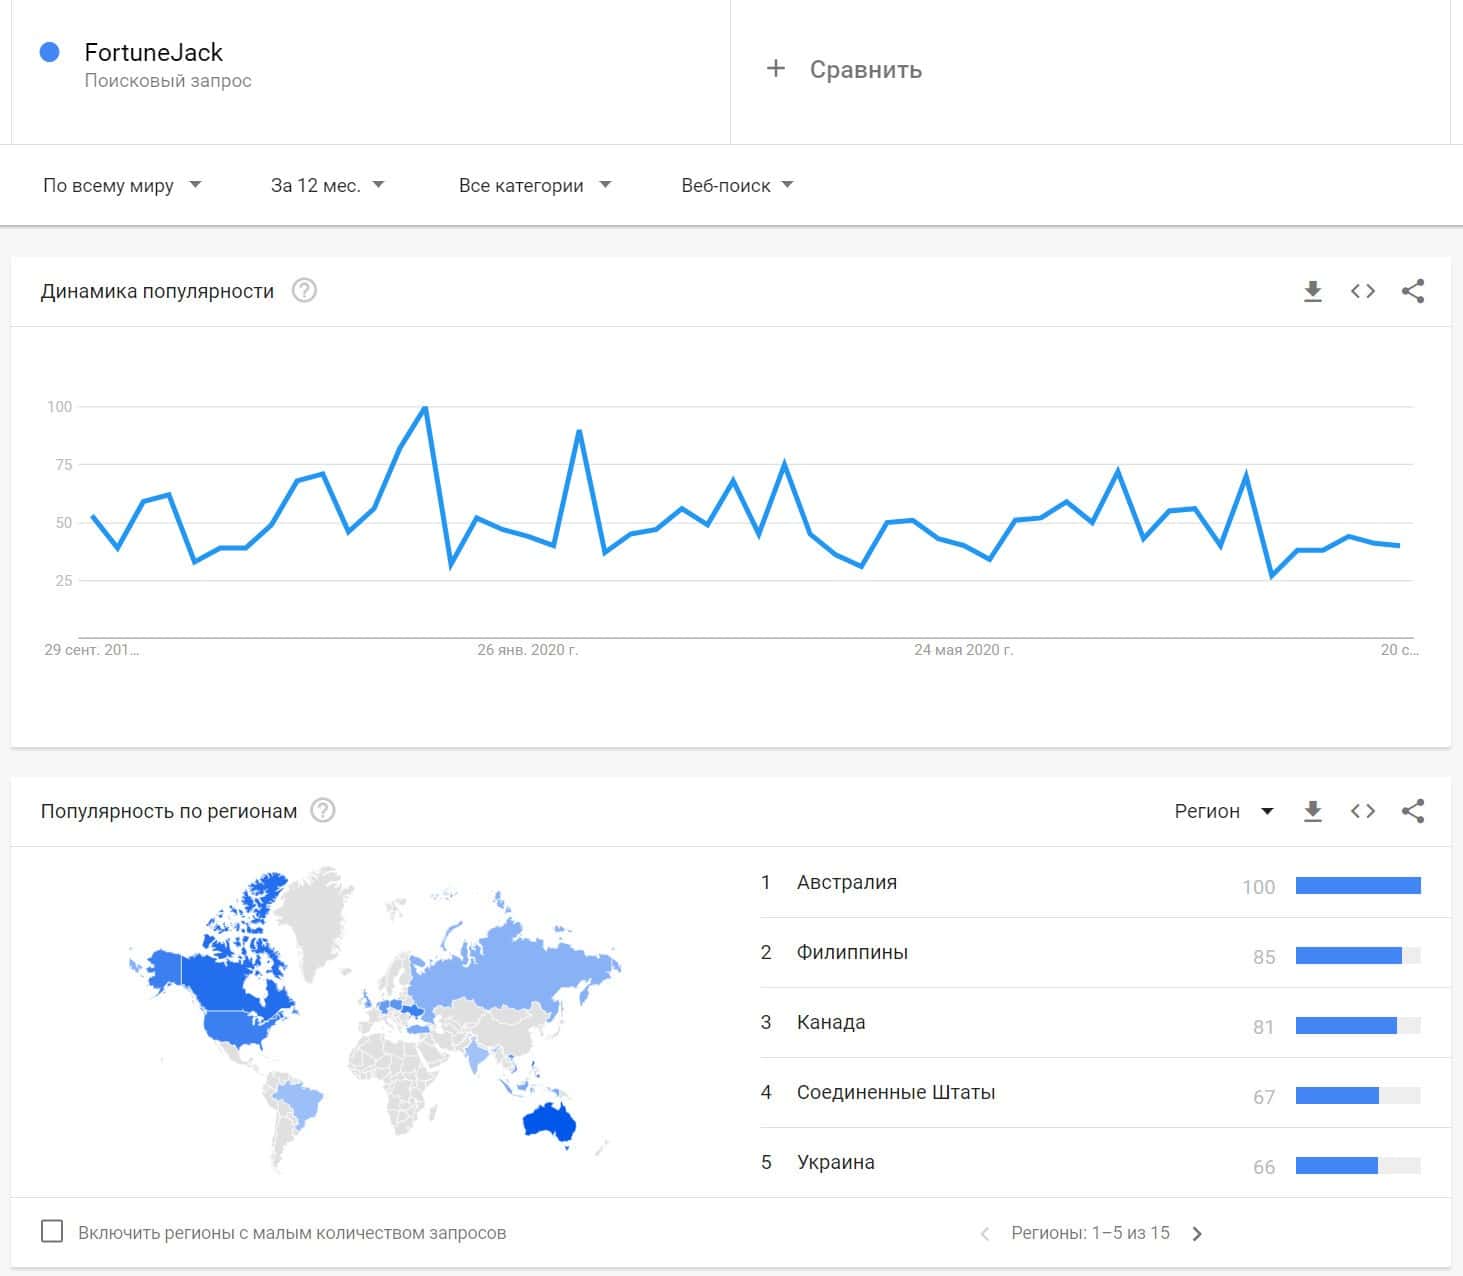Viewport: 1463px width, 1276px height.
Task: Click the plus icon next to Сравнить
Action: 775,69
